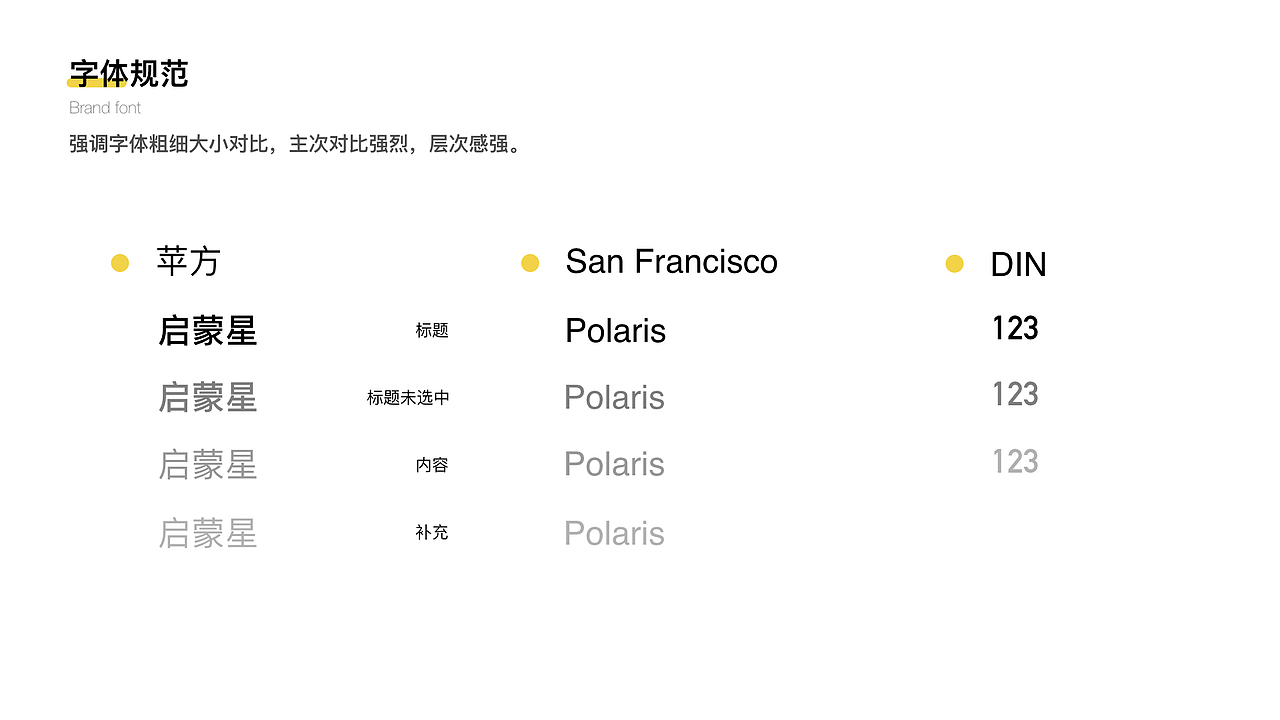Click the 标题 label
This screenshot has width=1280, height=720.
click(x=432, y=331)
